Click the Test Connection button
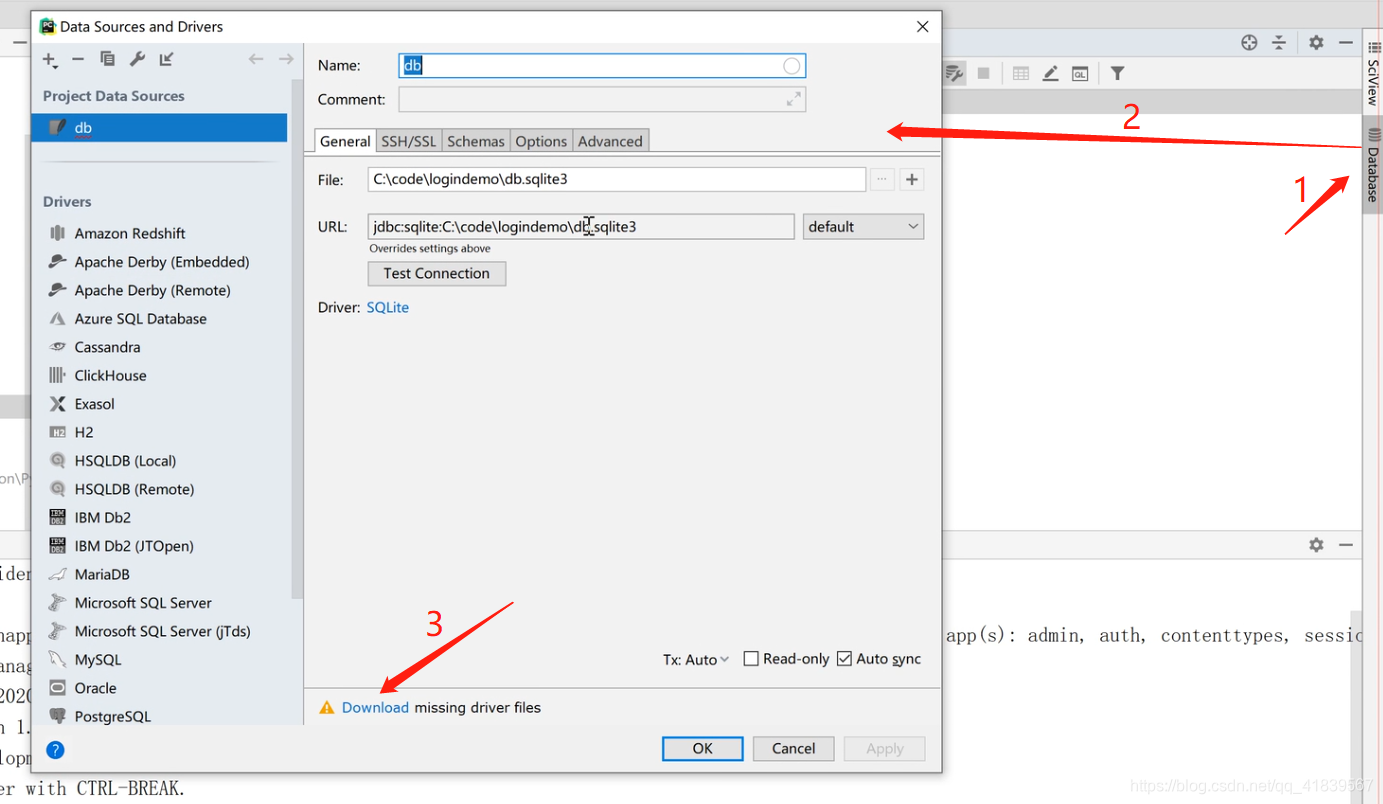 pos(437,273)
